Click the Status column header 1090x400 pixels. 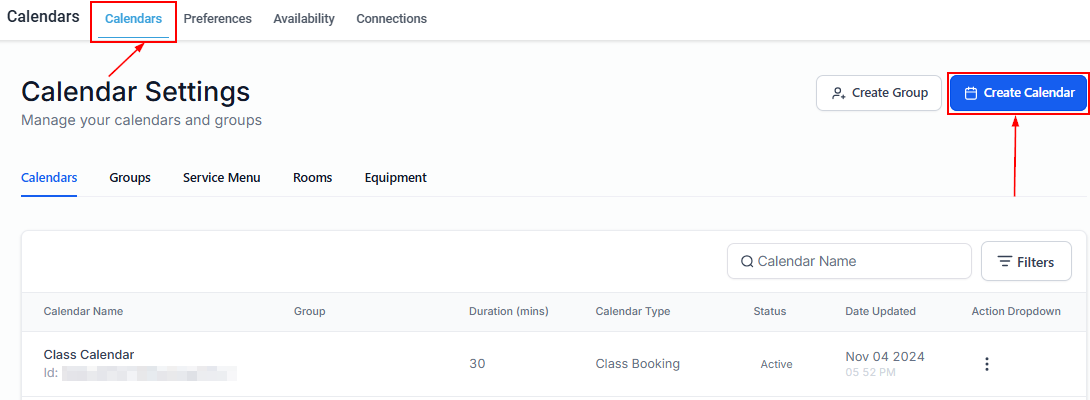click(770, 312)
